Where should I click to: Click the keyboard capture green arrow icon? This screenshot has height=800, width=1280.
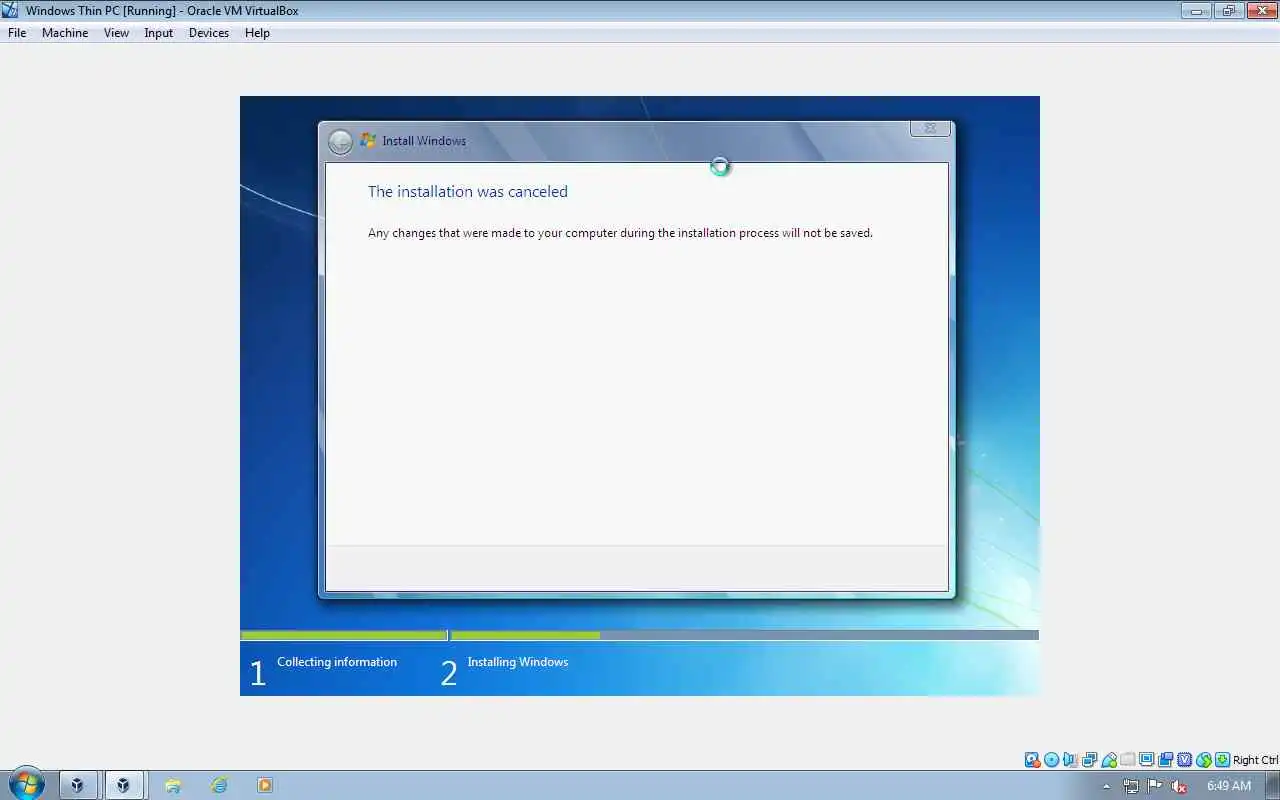[1222, 760]
